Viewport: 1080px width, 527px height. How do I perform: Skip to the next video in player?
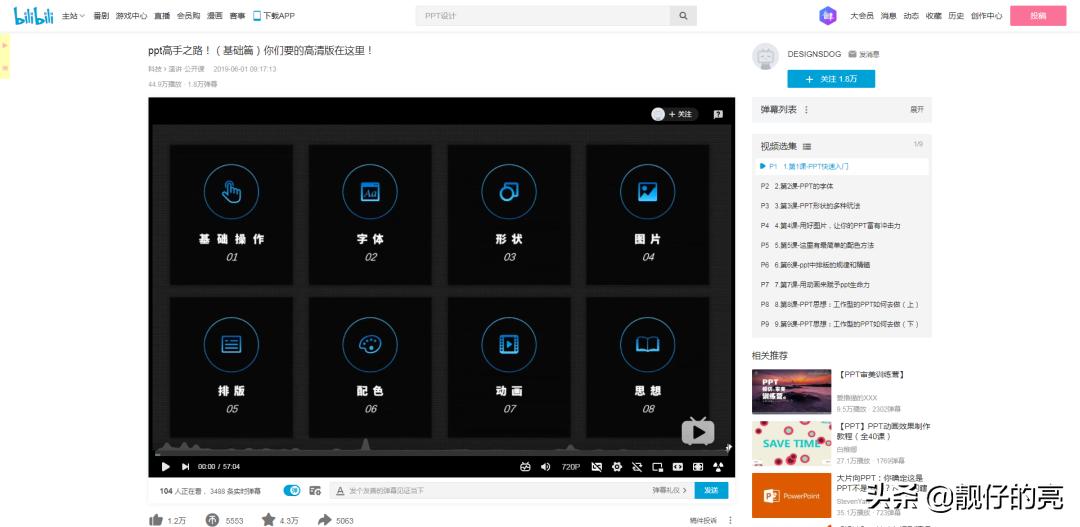pos(185,466)
